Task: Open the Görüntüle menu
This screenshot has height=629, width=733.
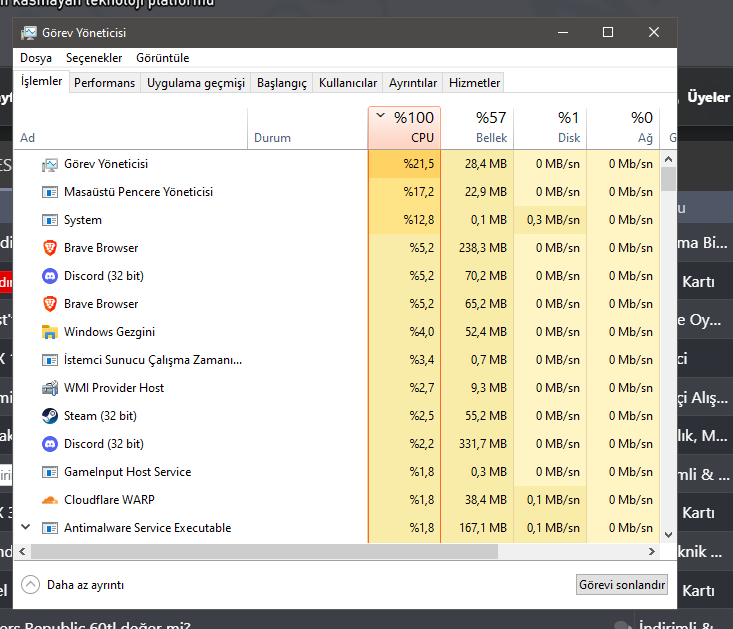Action: pyautogui.click(x=163, y=58)
